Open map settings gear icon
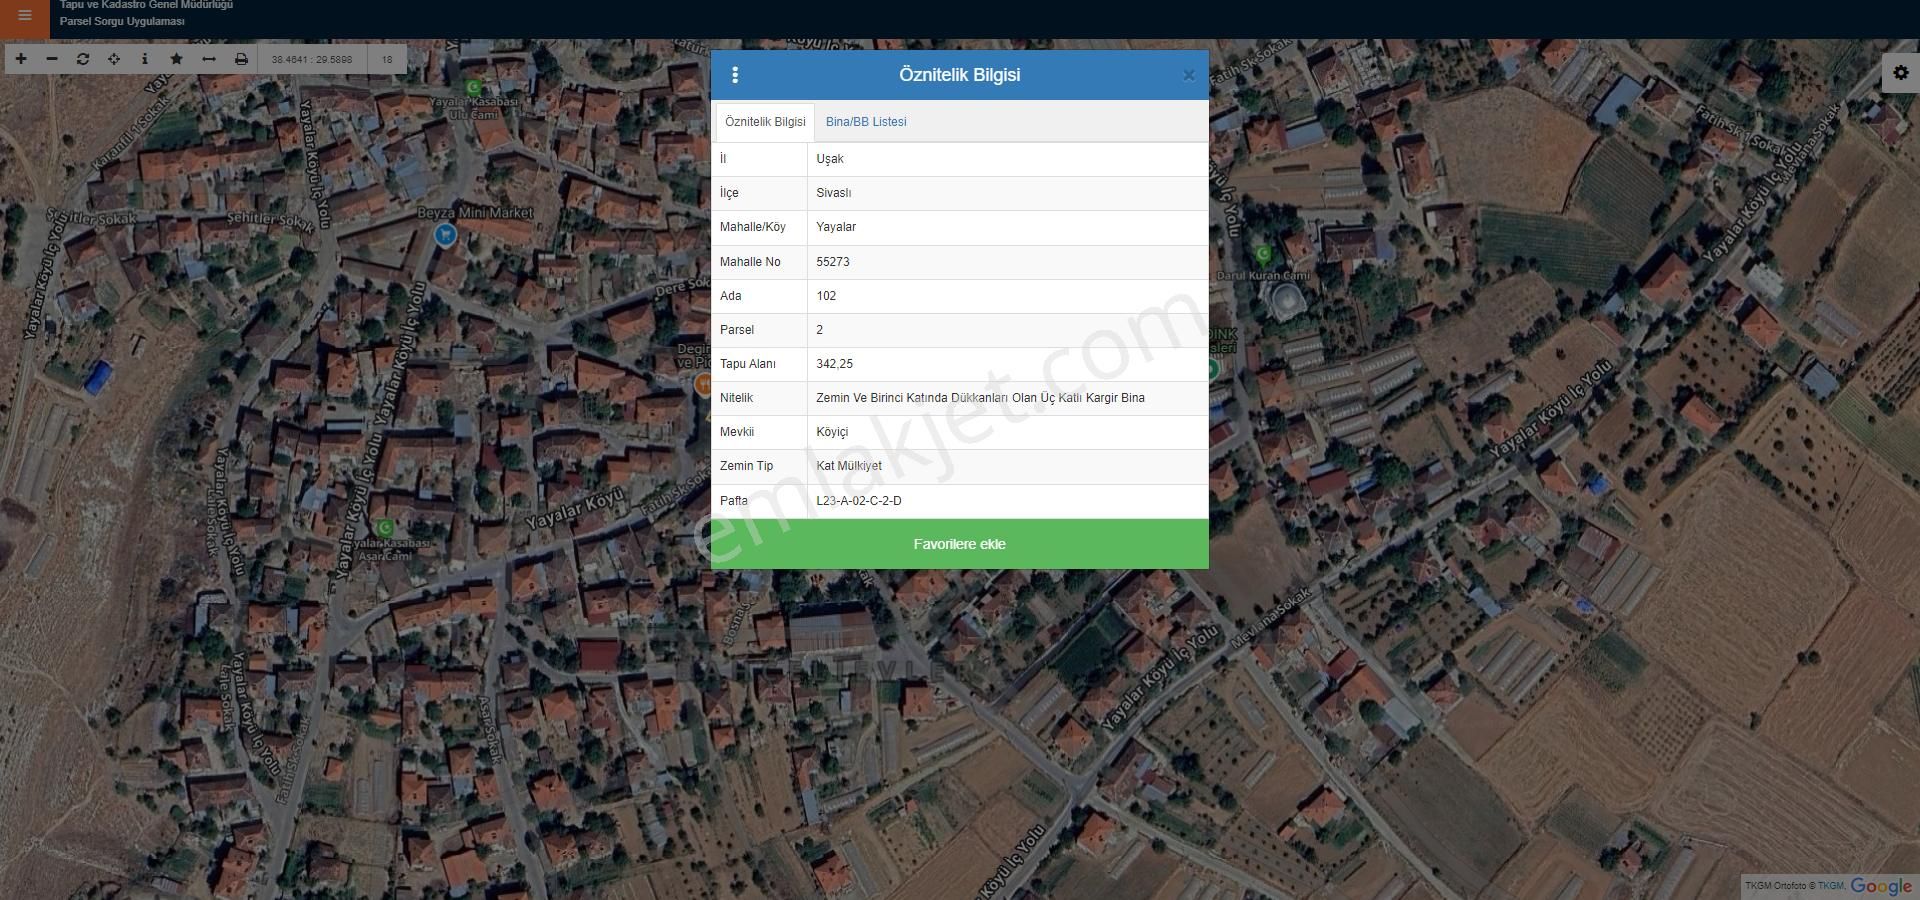This screenshot has width=1920, height=900. (x=1900, y=73)
